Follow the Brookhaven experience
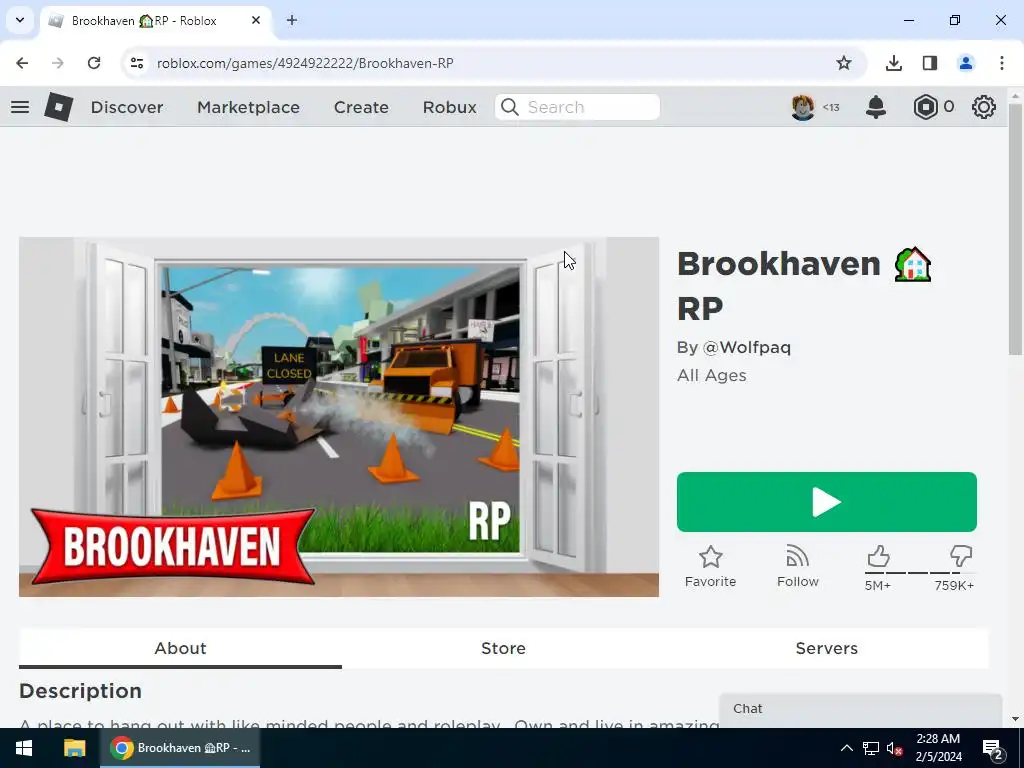The height and width of the screenshot is (768, 1024). click(797, 566)
